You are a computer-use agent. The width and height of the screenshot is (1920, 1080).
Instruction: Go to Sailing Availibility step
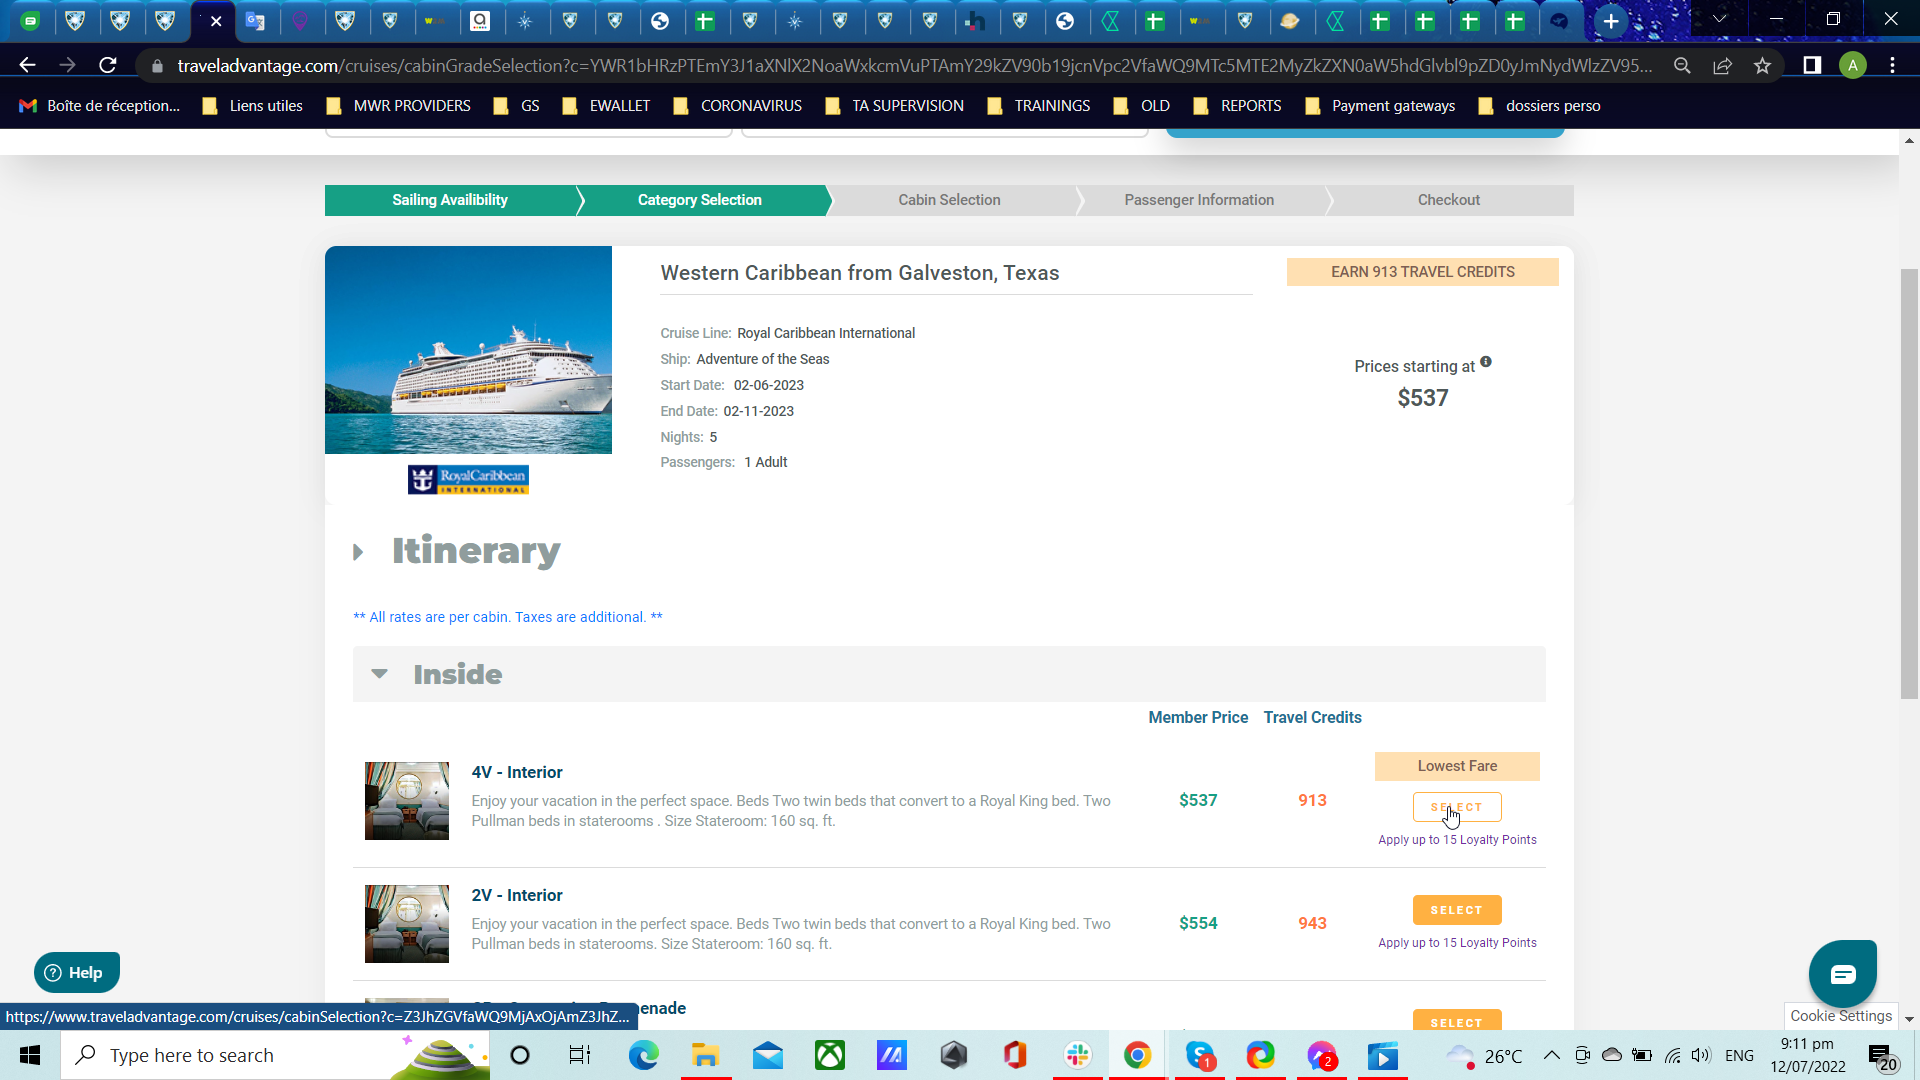click(450, 200)
